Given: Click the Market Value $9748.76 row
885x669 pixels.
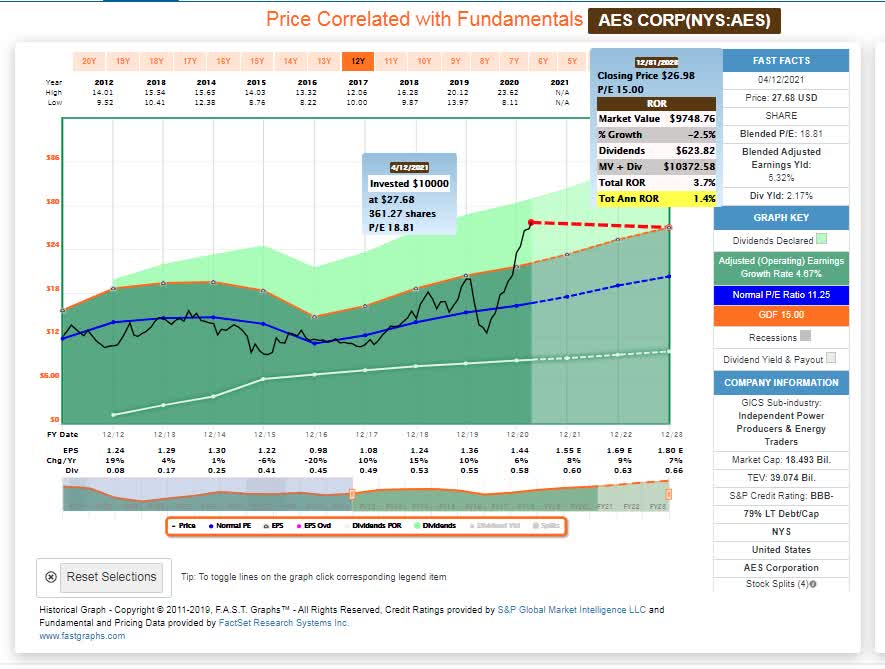Looking at the screenshot, I should click(x=656, y=119).
